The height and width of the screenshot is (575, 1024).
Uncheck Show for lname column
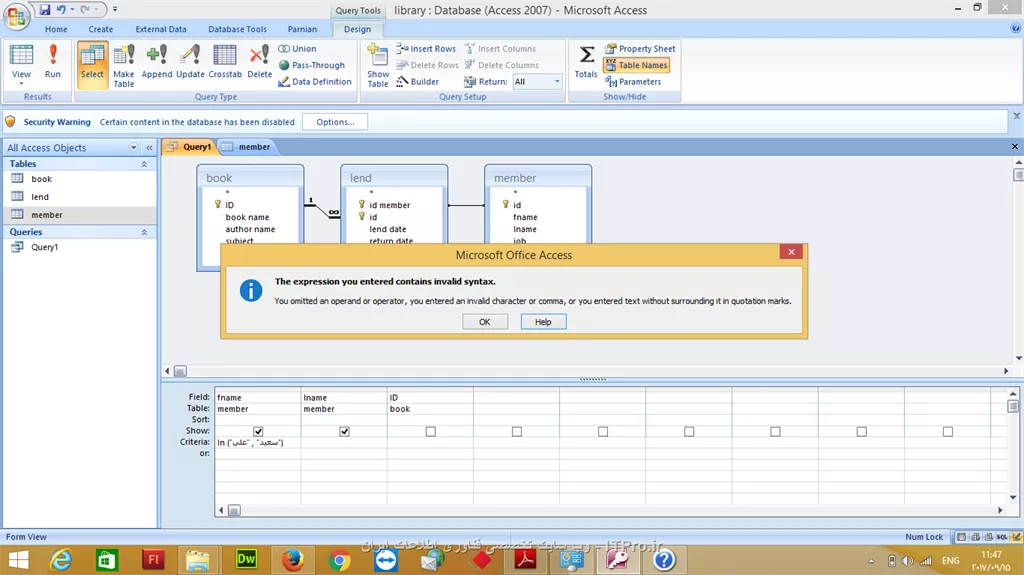344,431
